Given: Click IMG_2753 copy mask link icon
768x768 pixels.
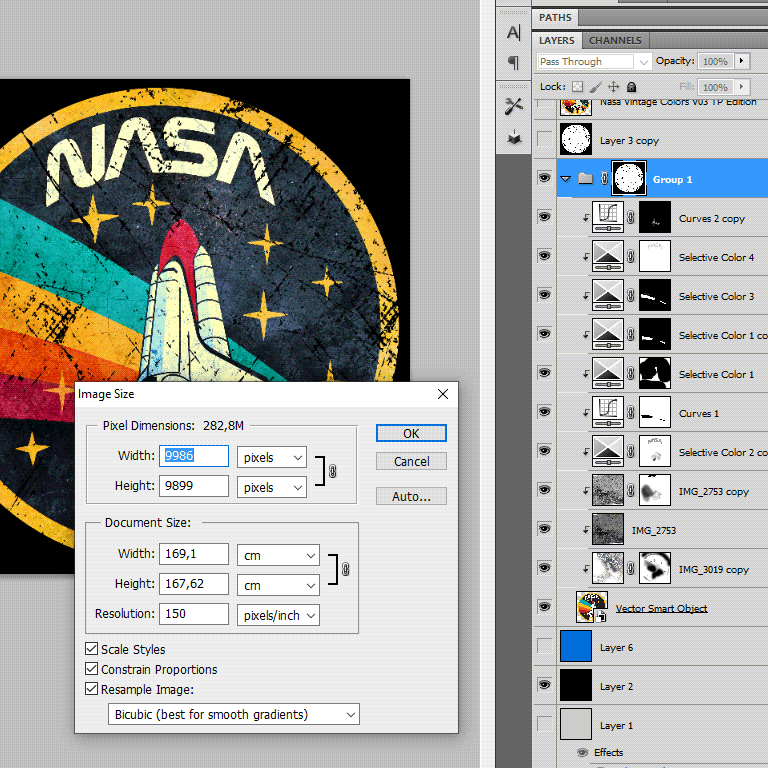Looking at the screenshot, I should pos(631,490).
